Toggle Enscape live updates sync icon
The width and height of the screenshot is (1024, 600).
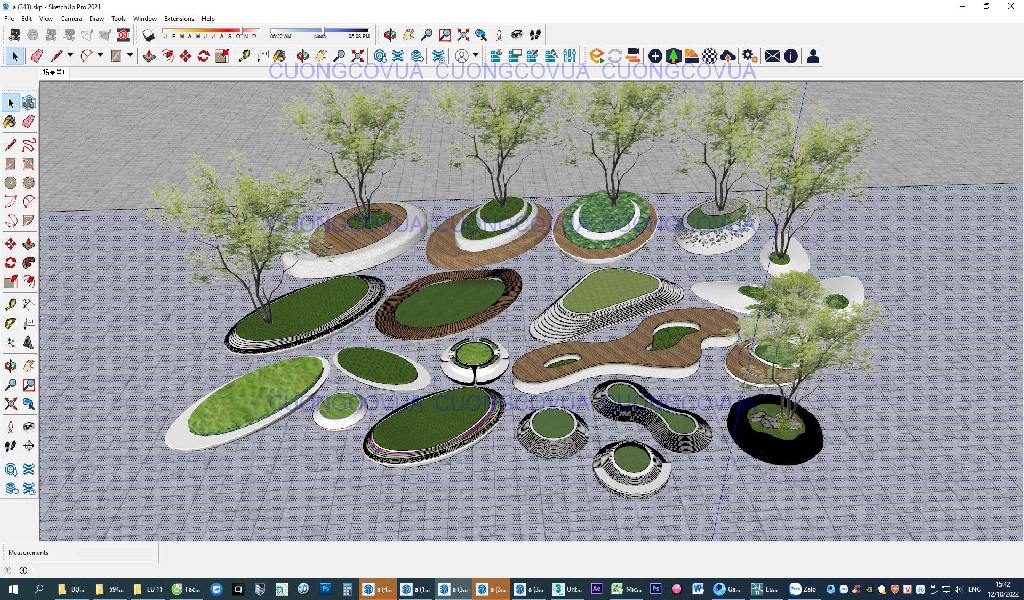click(x=615, y=56)
